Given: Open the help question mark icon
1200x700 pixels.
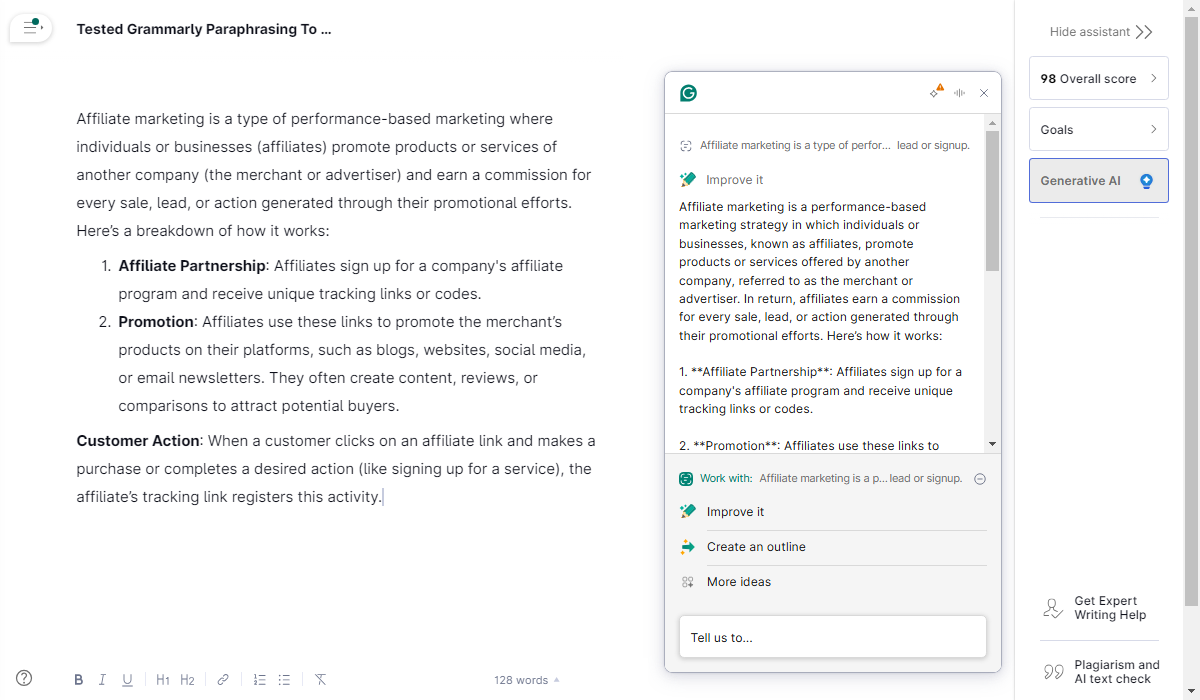Looking at the screenshot, I should tap(24, 678).
